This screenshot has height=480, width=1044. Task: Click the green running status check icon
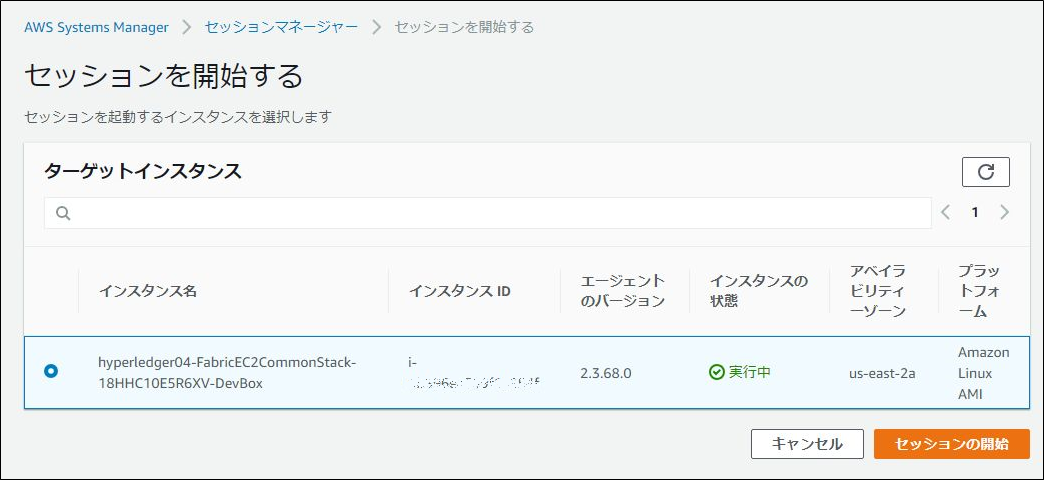tap(716, 372)
